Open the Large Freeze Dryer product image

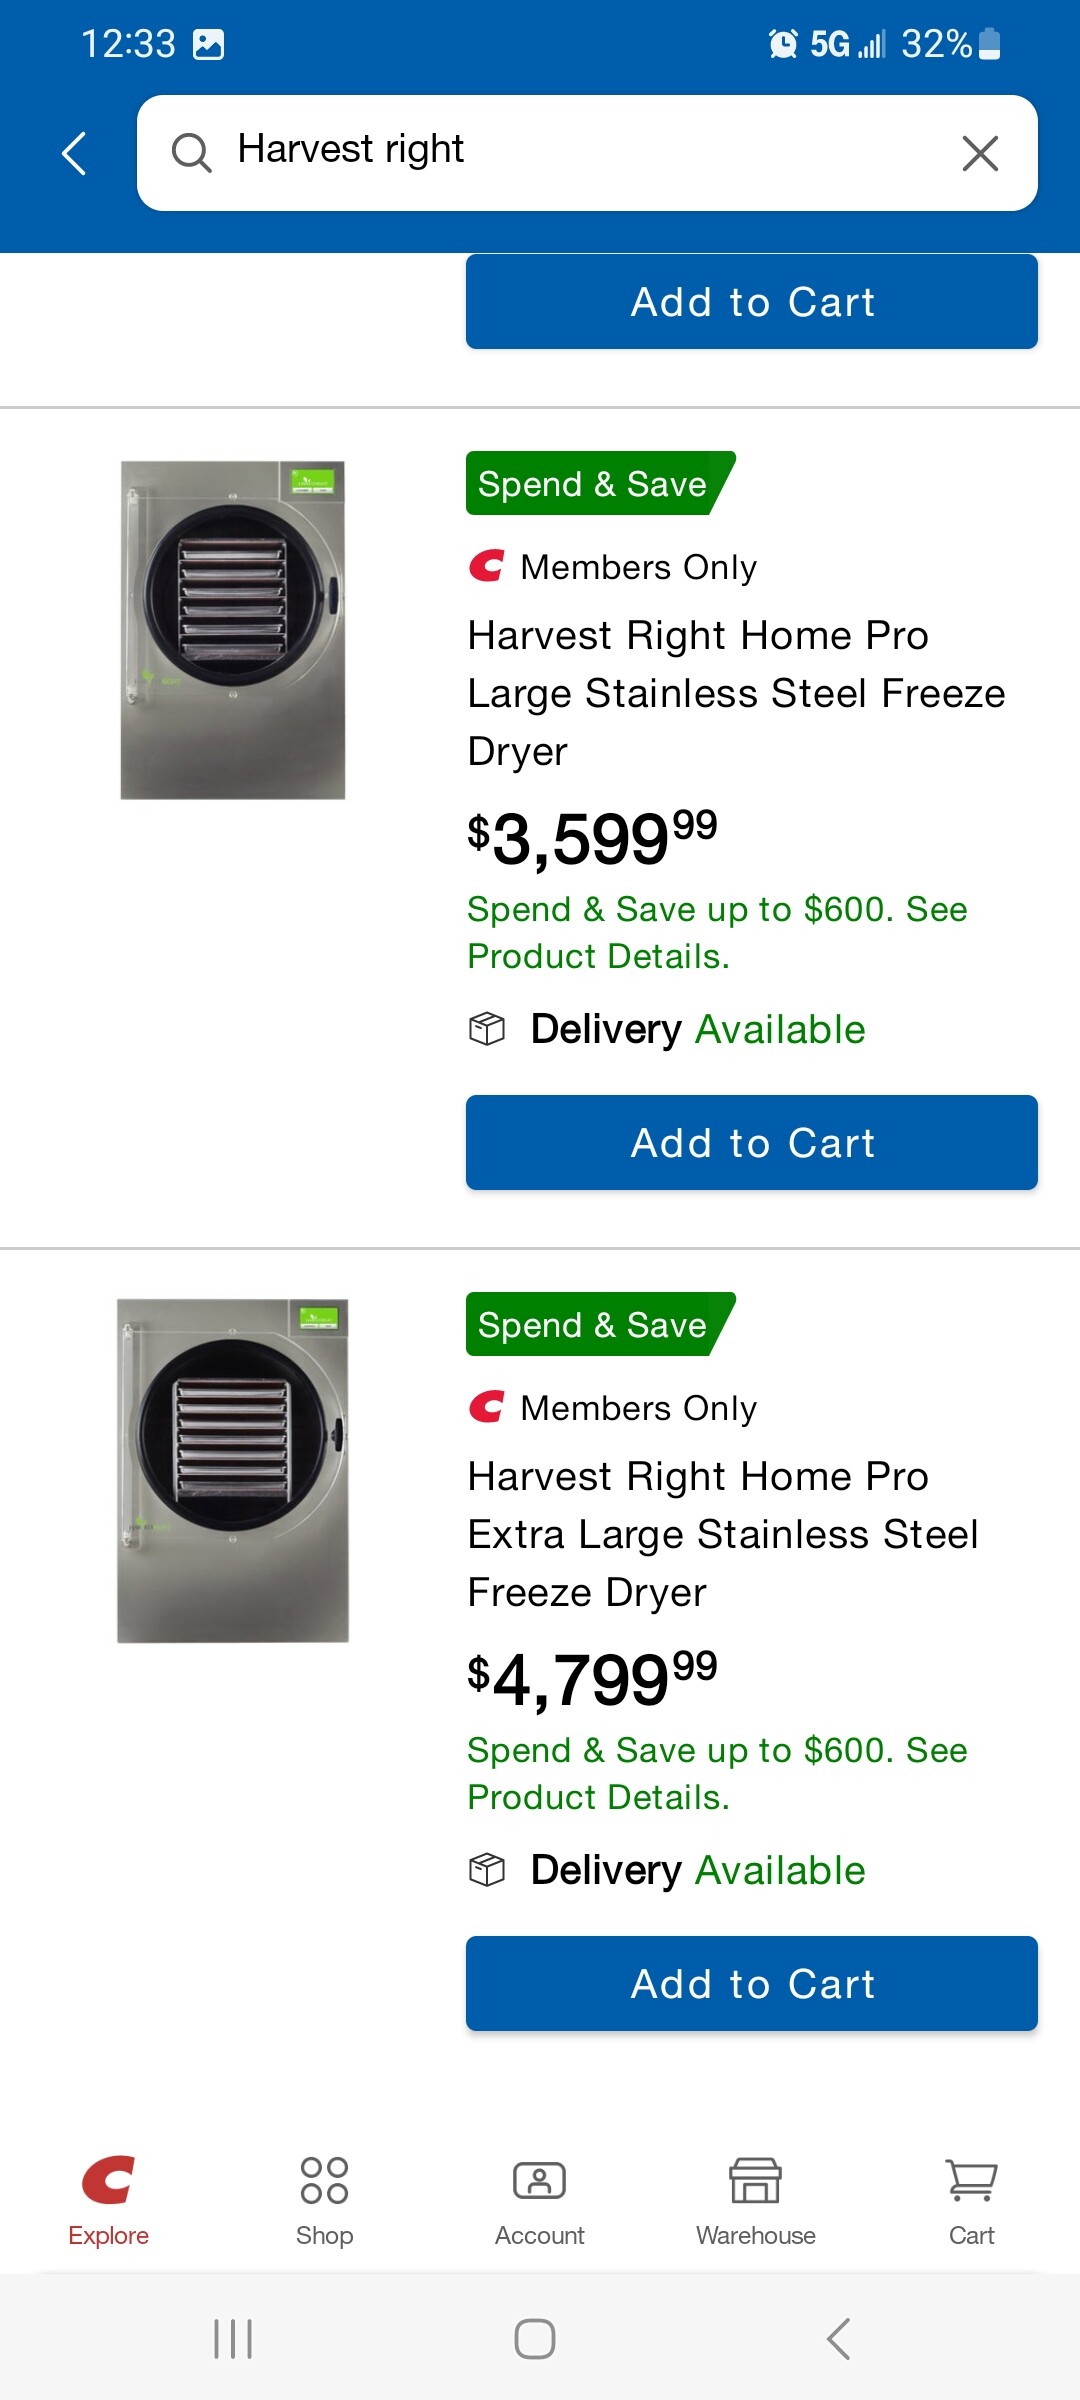point(233,630)
